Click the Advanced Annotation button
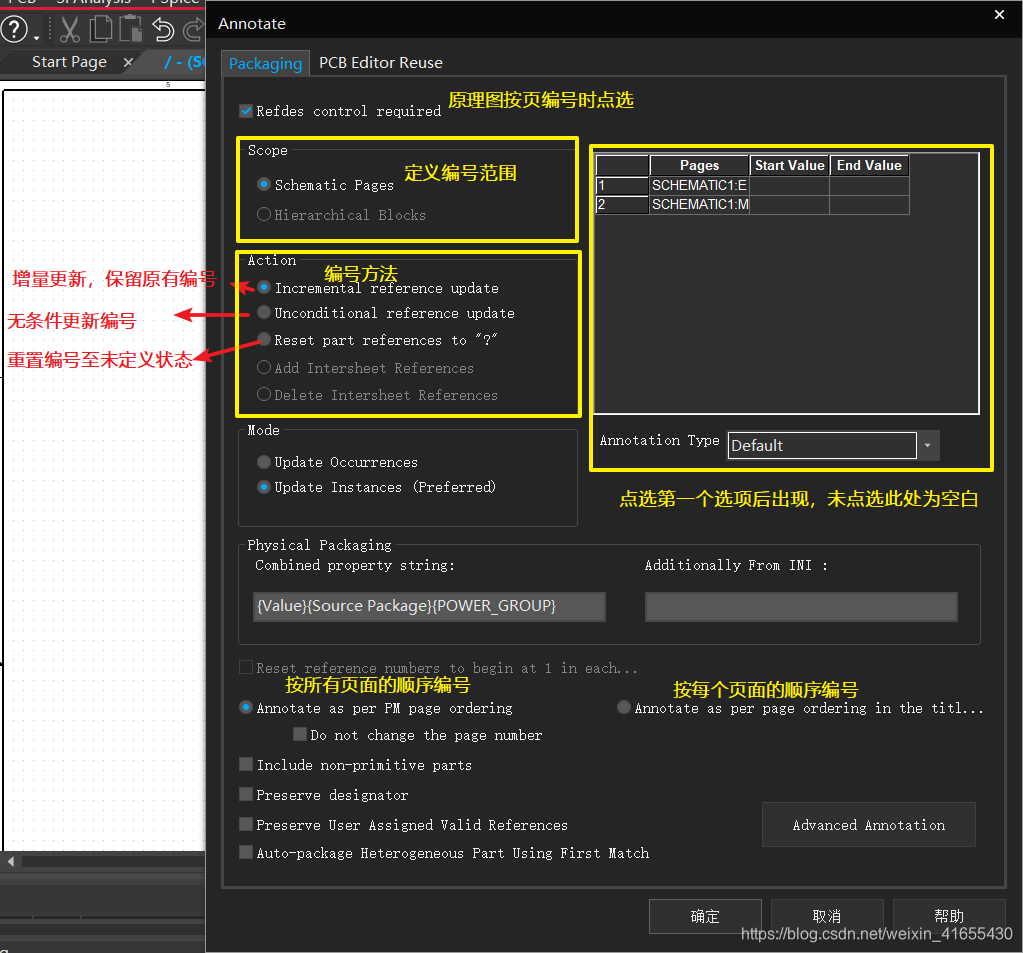The width and height of the screenshot is (1023, 953). tap(868, 825)
